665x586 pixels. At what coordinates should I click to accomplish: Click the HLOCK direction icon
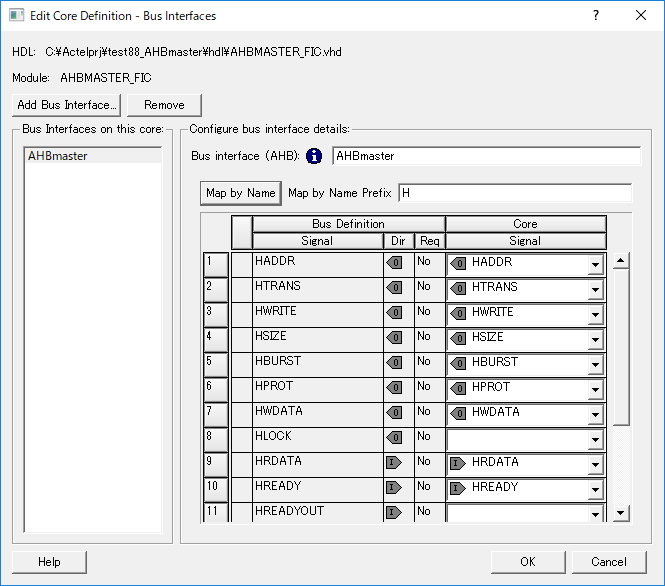coord(394,437)
